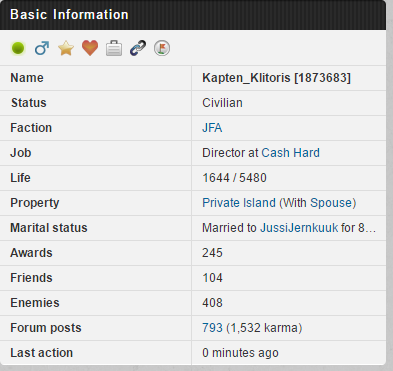Click the Awards count 245
The image size is (393, 371).
(x=212, y=253)
